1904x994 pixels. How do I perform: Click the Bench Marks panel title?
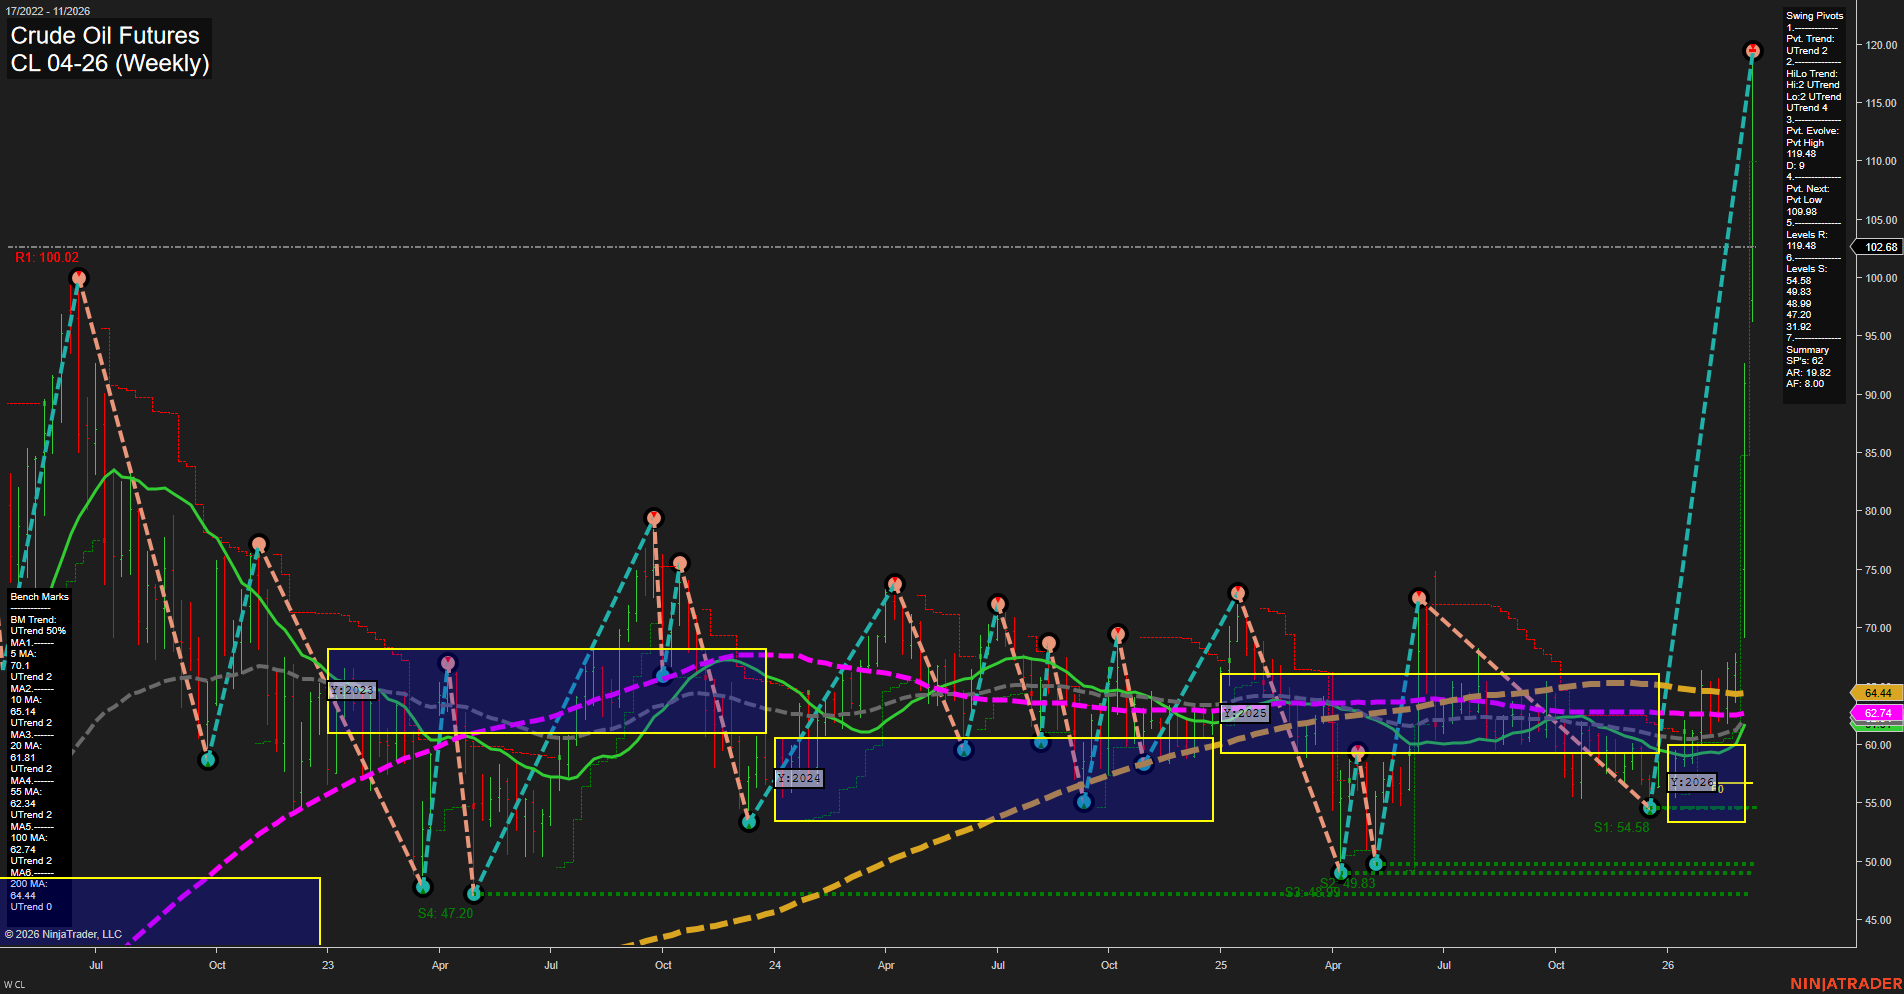point(37,596)
